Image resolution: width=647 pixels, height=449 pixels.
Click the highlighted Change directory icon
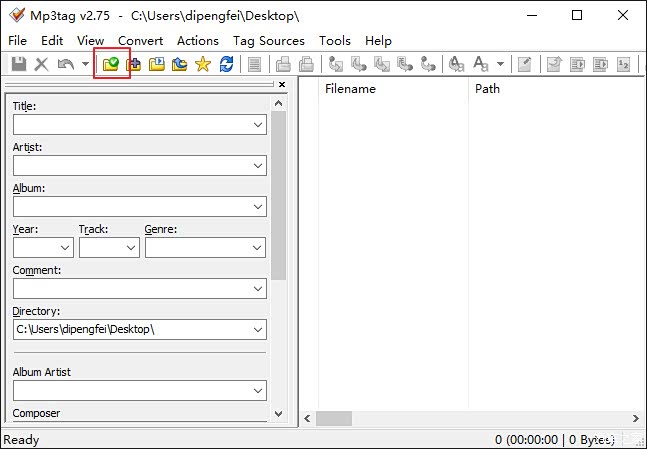tap(112, 64)
